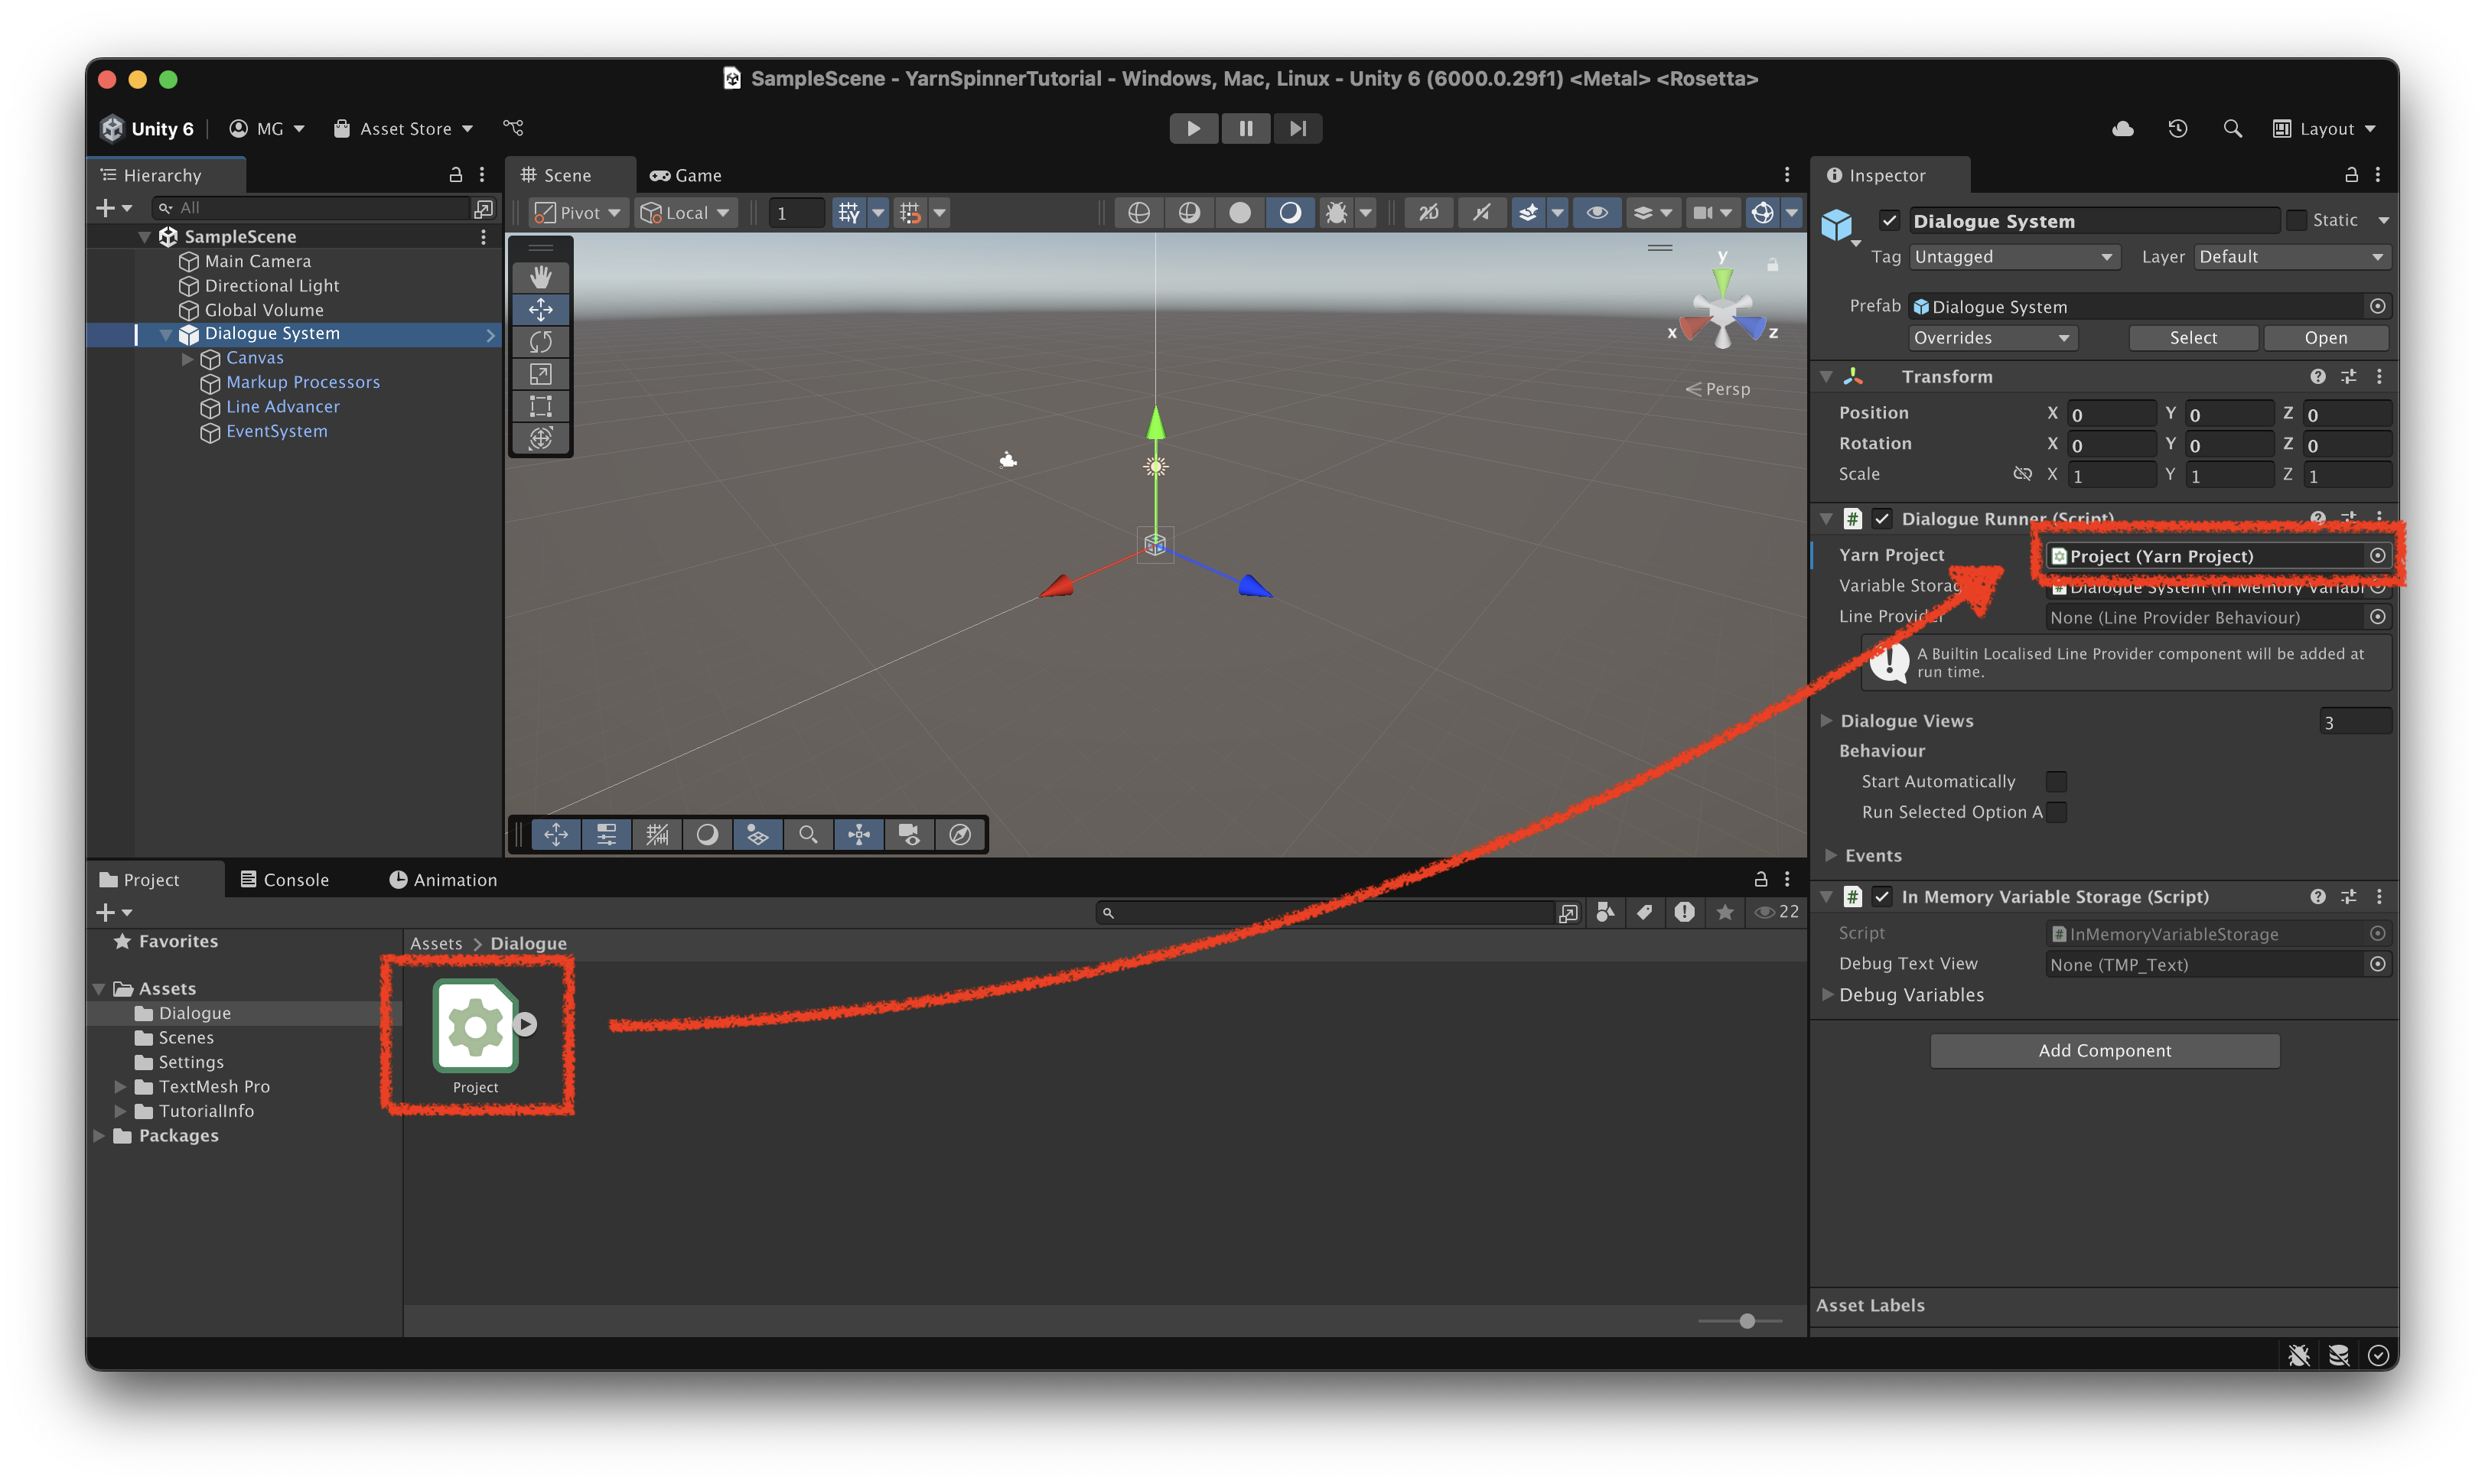Viewport: 2485px width, 1484px height.
Task: Switch to the Console tab
Action: tap(286, 880)
